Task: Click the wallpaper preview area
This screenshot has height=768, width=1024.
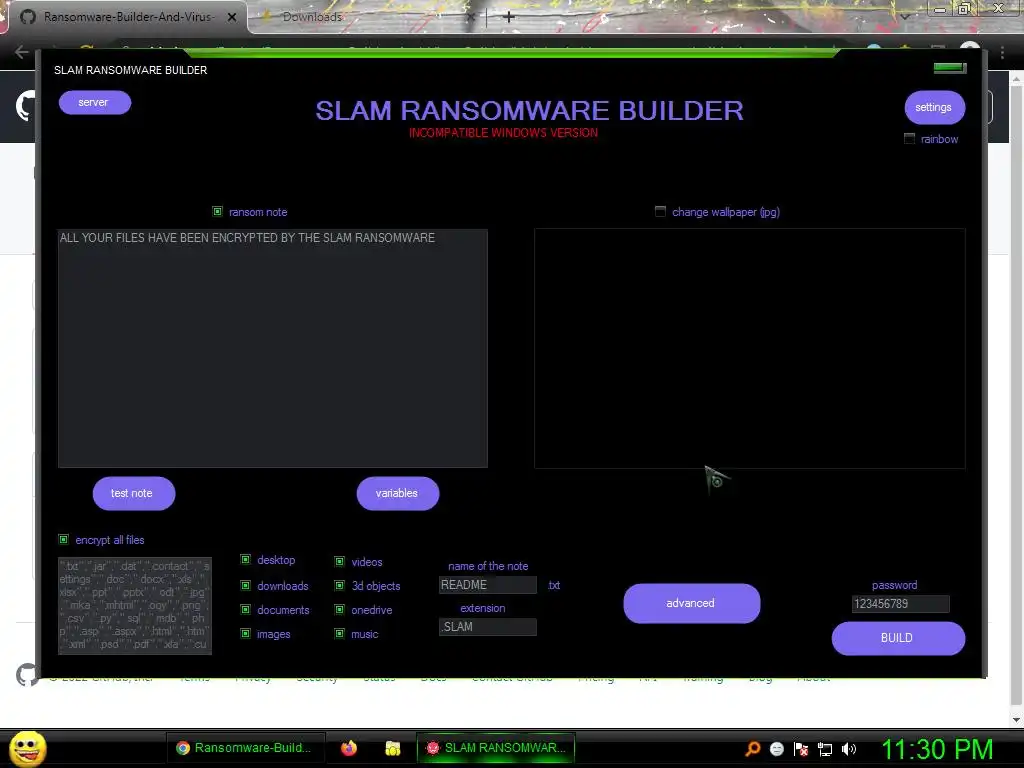Action: pos(750,348)
